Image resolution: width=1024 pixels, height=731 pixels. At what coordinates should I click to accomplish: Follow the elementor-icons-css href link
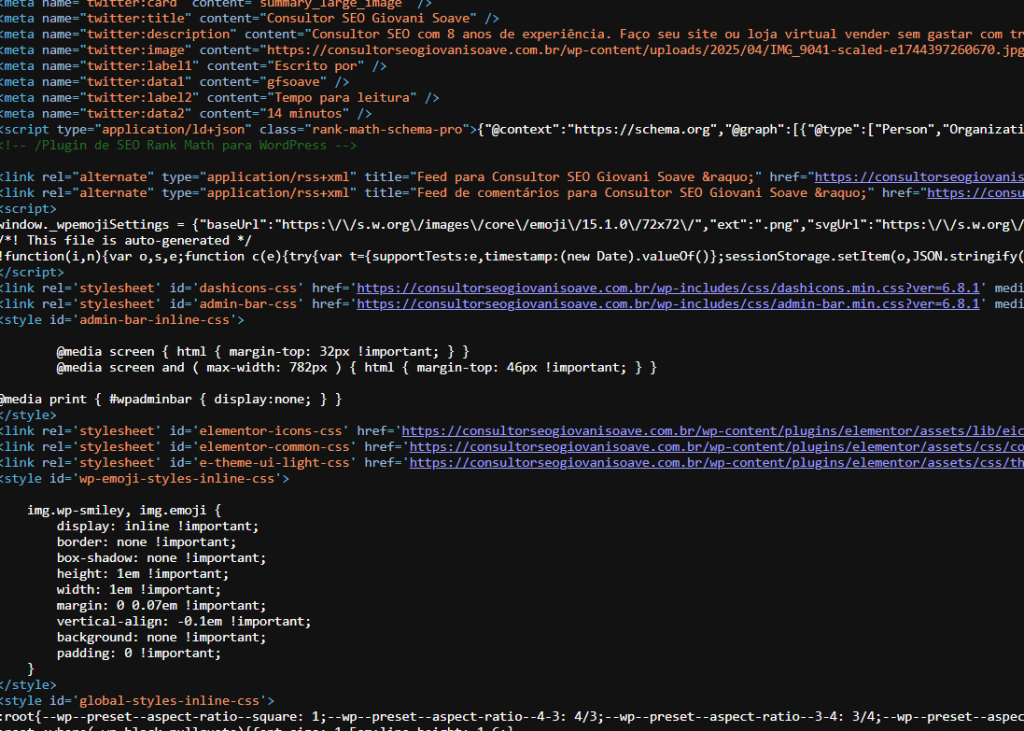pyautogui.click(x=712, y=431)
